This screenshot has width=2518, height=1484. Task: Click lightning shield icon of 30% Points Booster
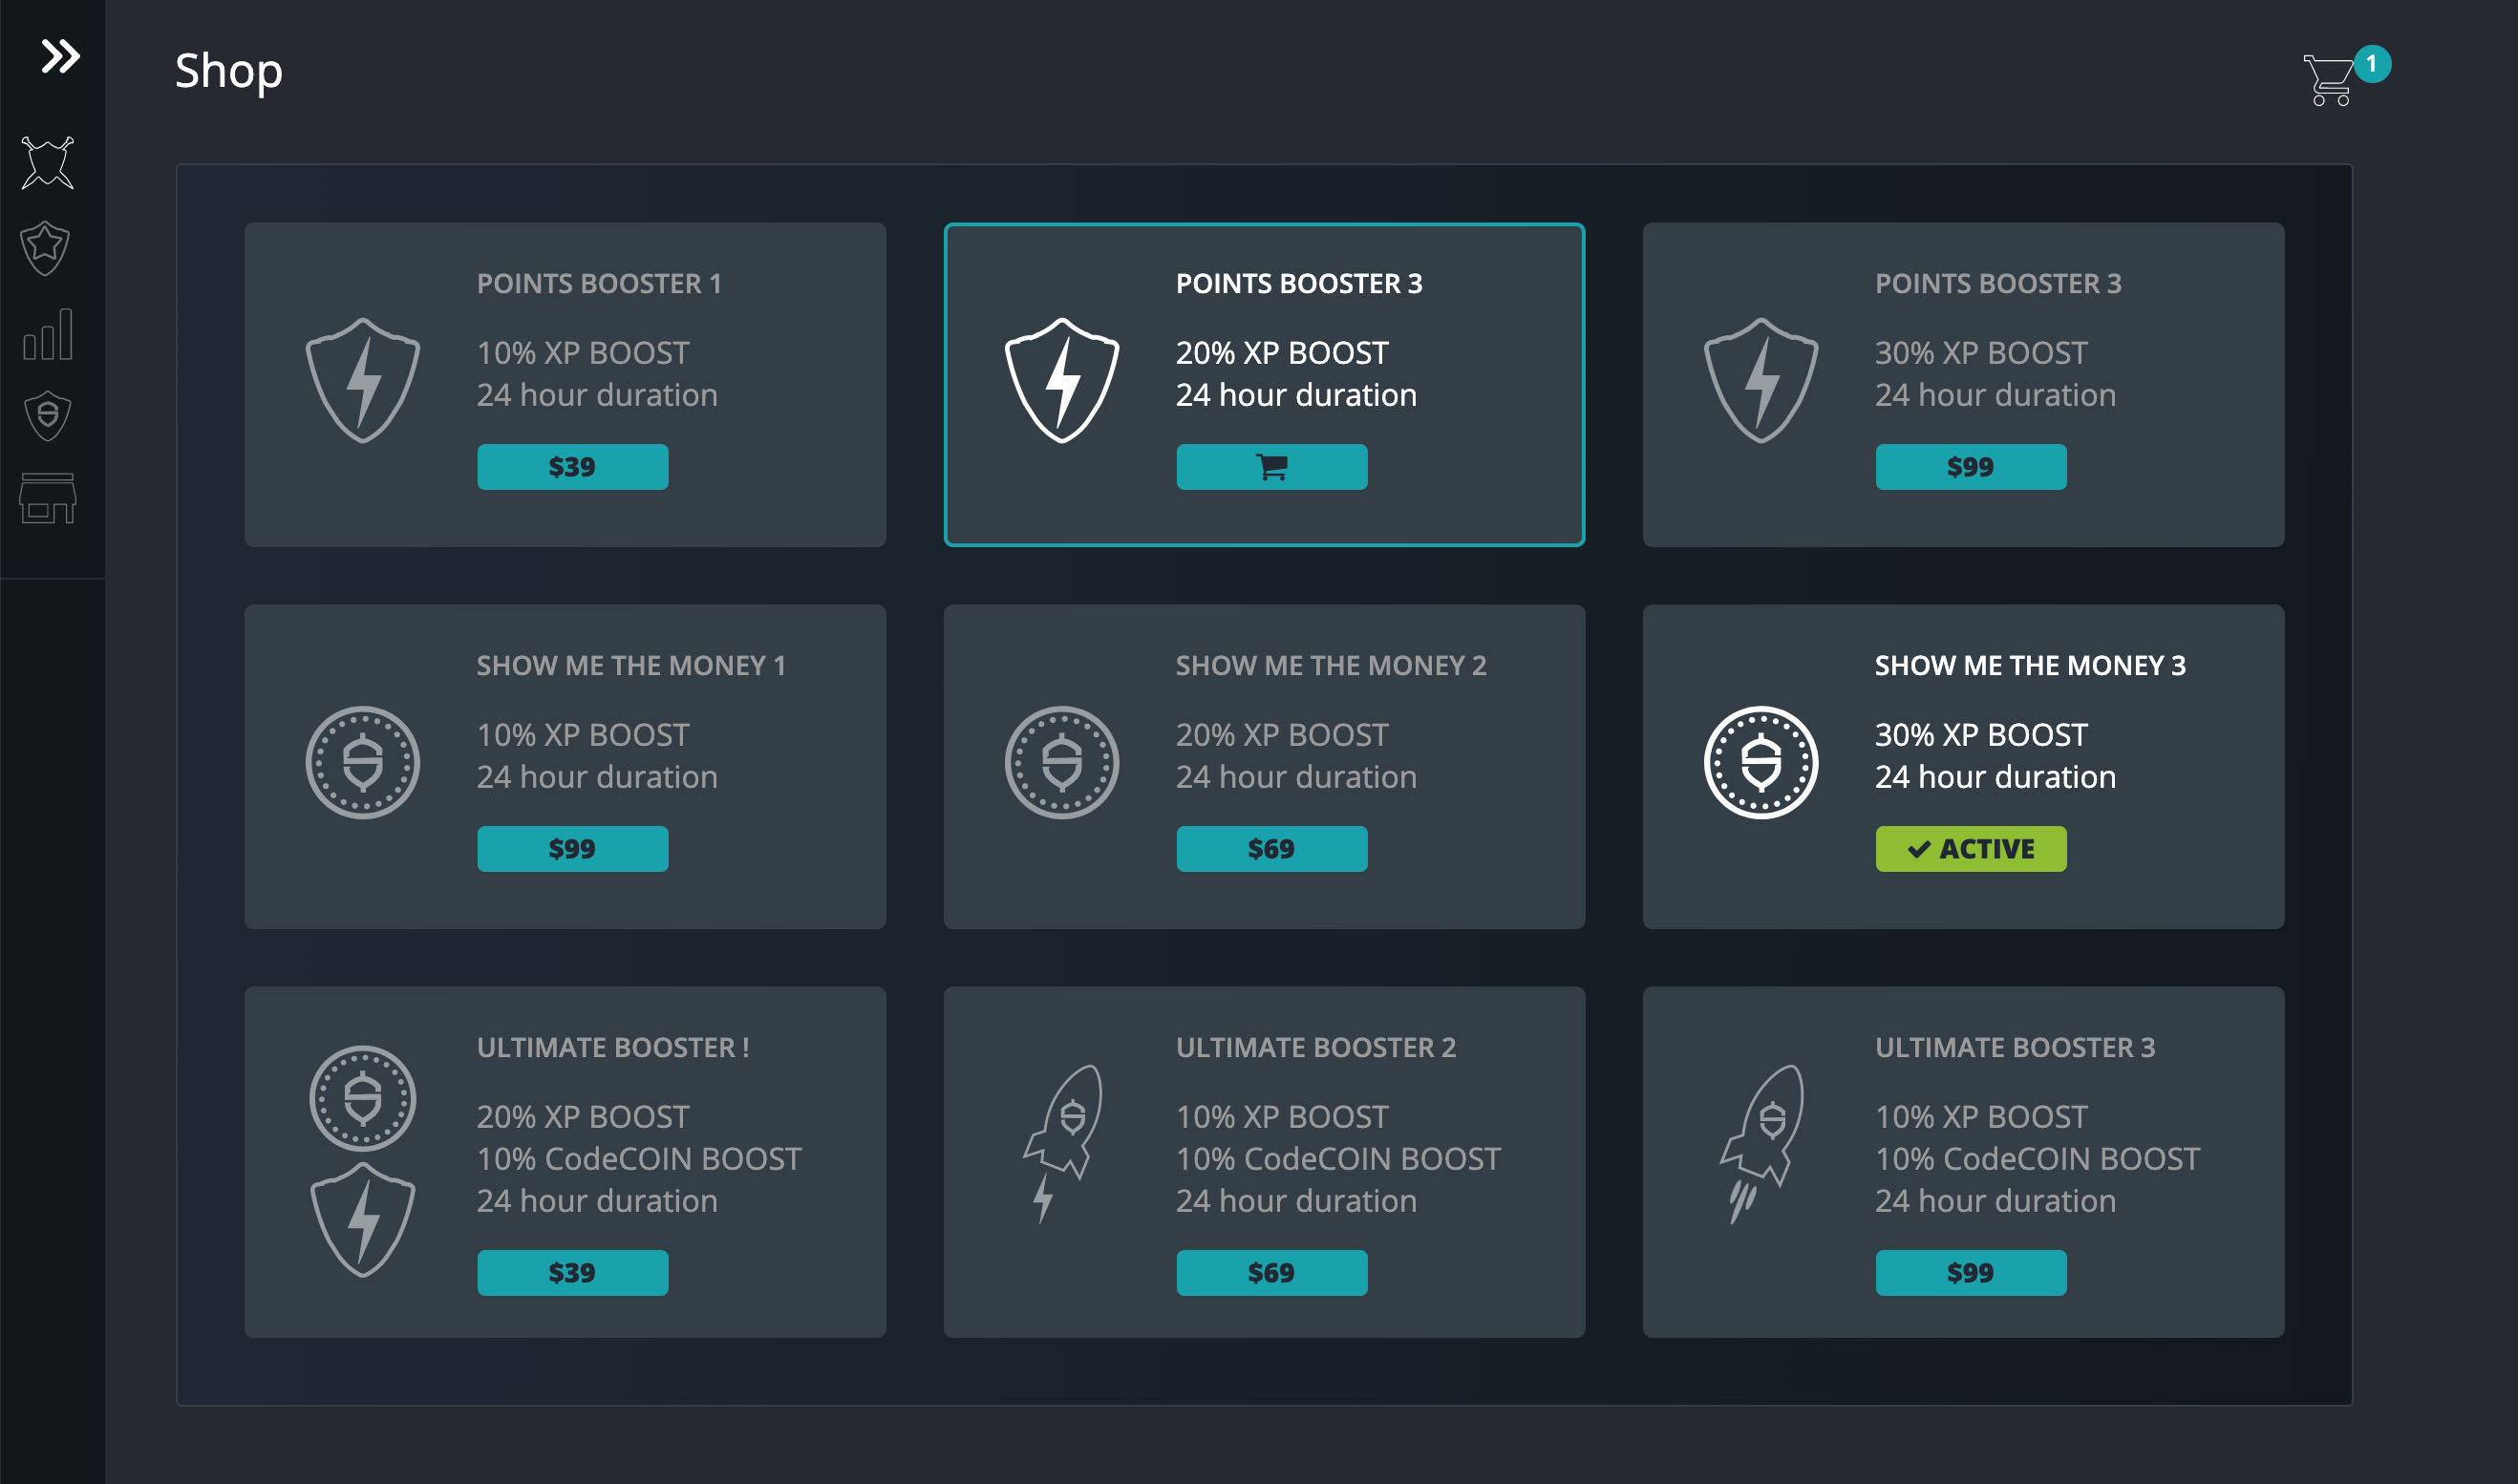[1760, 380]
